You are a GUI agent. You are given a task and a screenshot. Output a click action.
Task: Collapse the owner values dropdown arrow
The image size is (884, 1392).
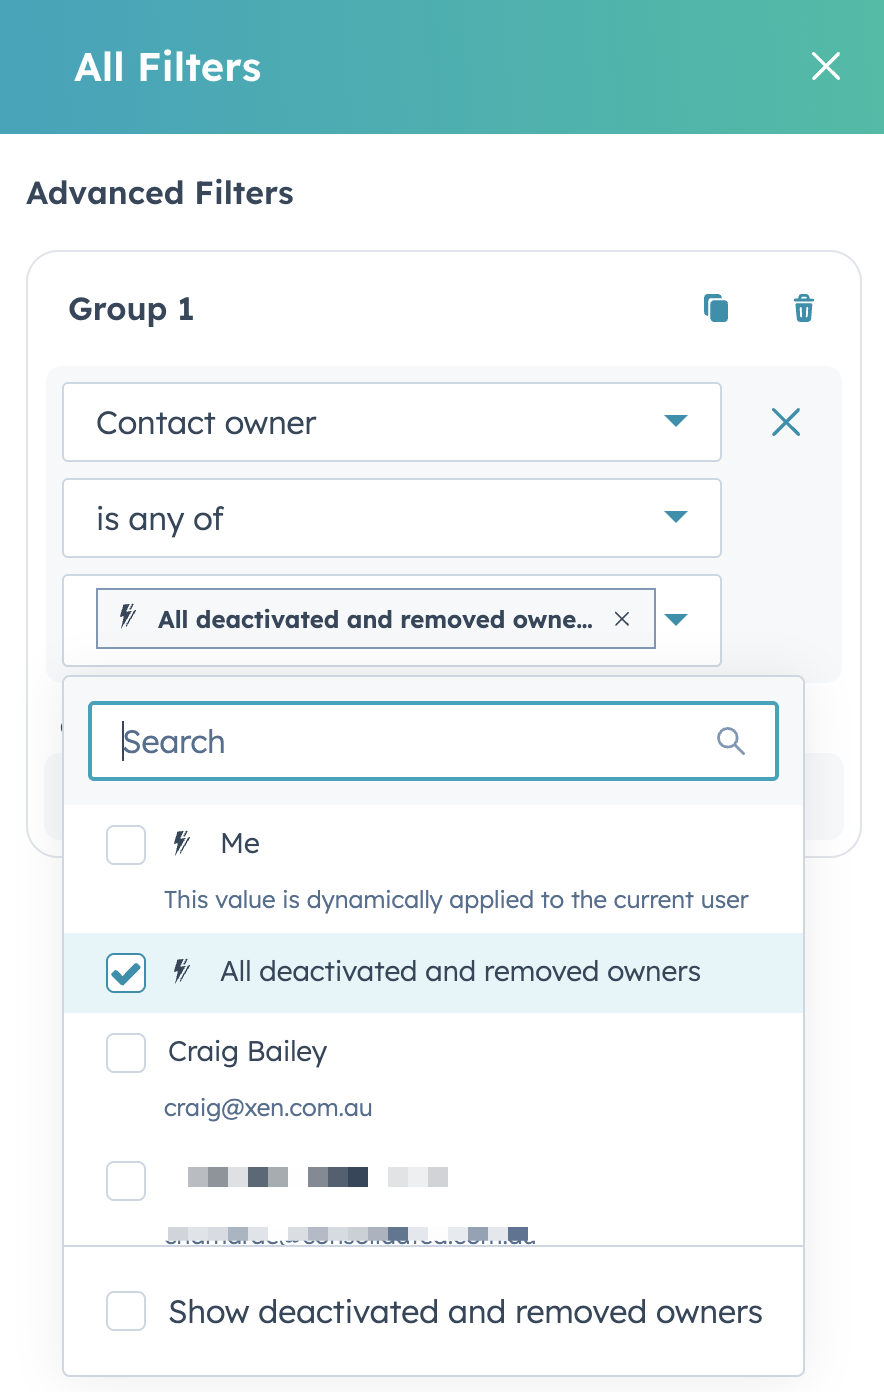click(x=677, y=620)
